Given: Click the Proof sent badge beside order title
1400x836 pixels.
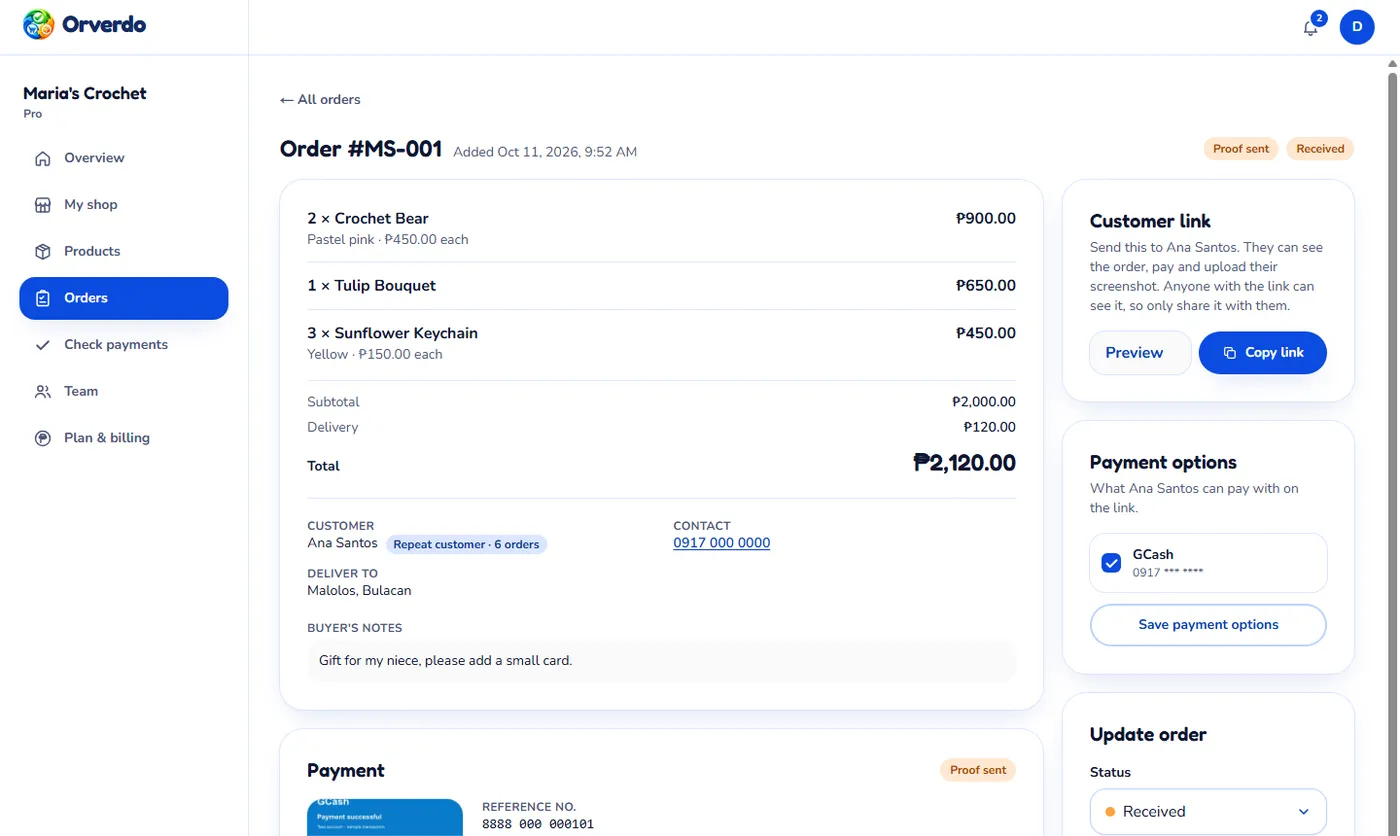Looking at the screenshot, I should (1241, 149).
